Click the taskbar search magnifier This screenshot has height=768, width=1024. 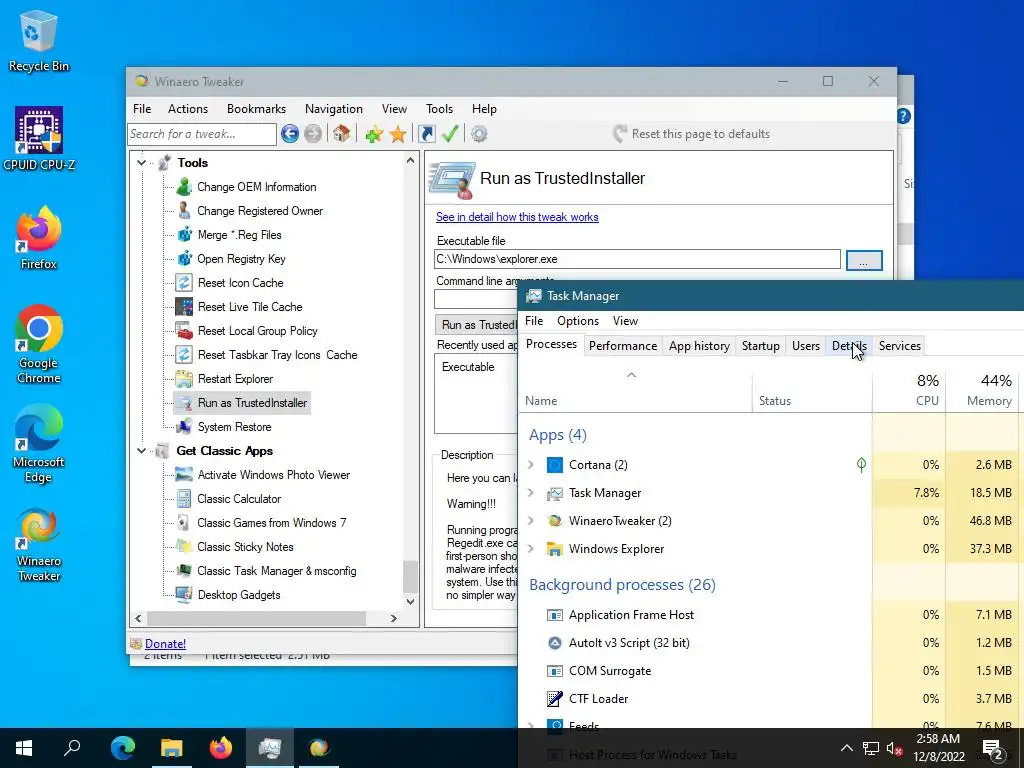coord(72,748)
